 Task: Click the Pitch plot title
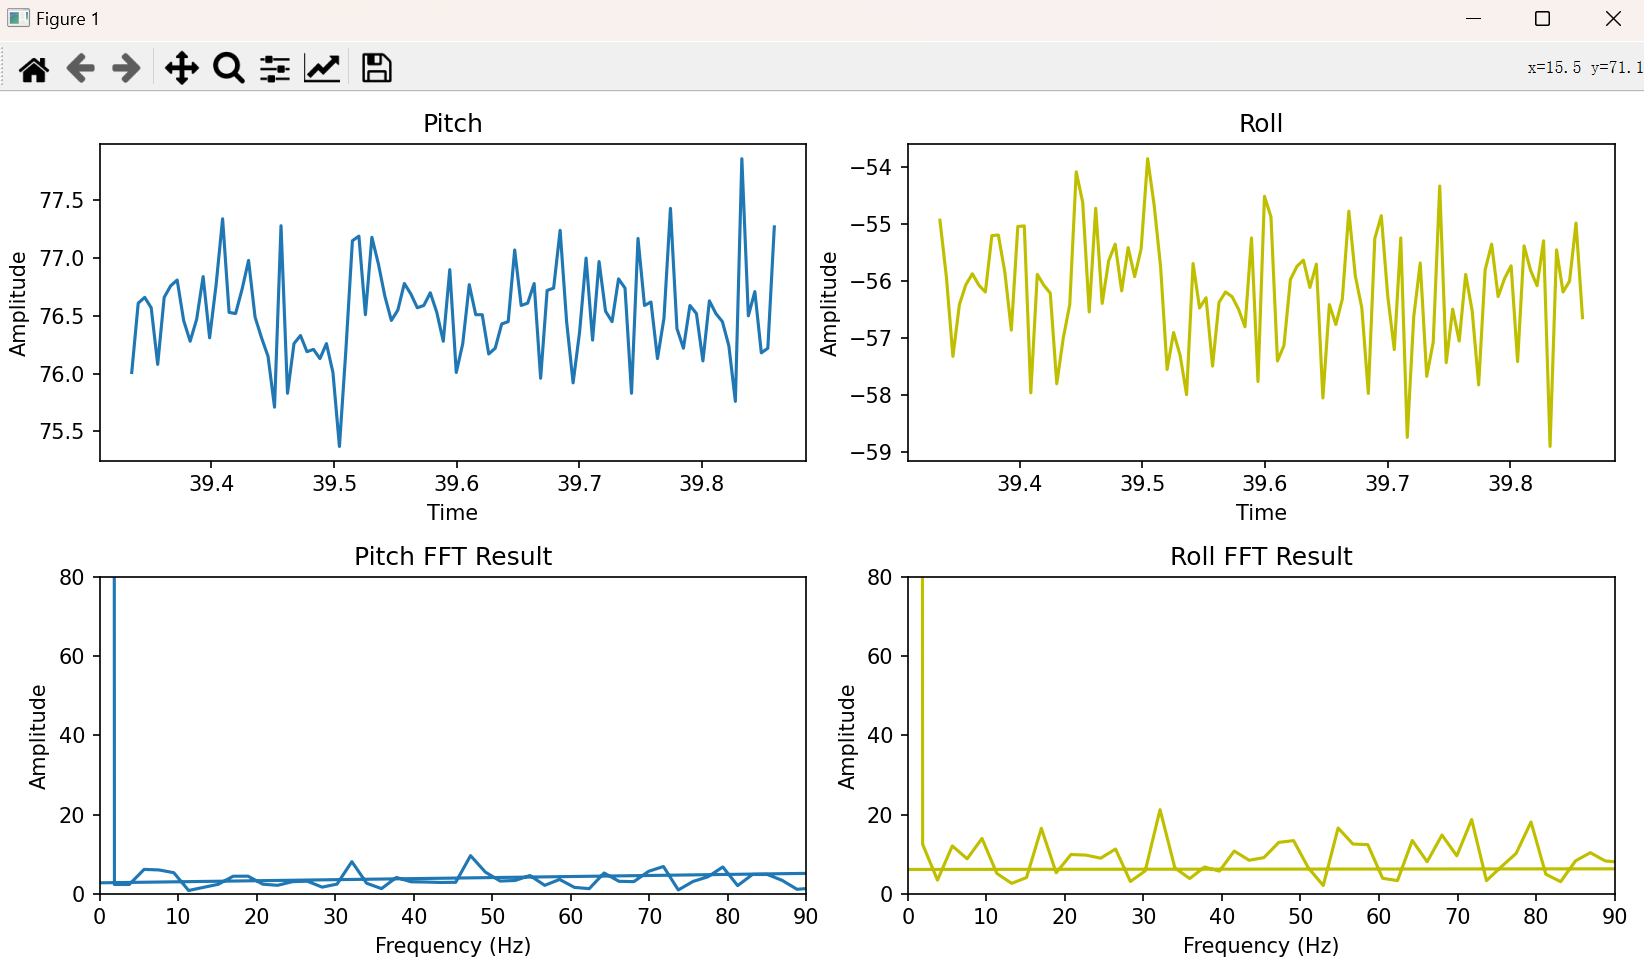452,123
